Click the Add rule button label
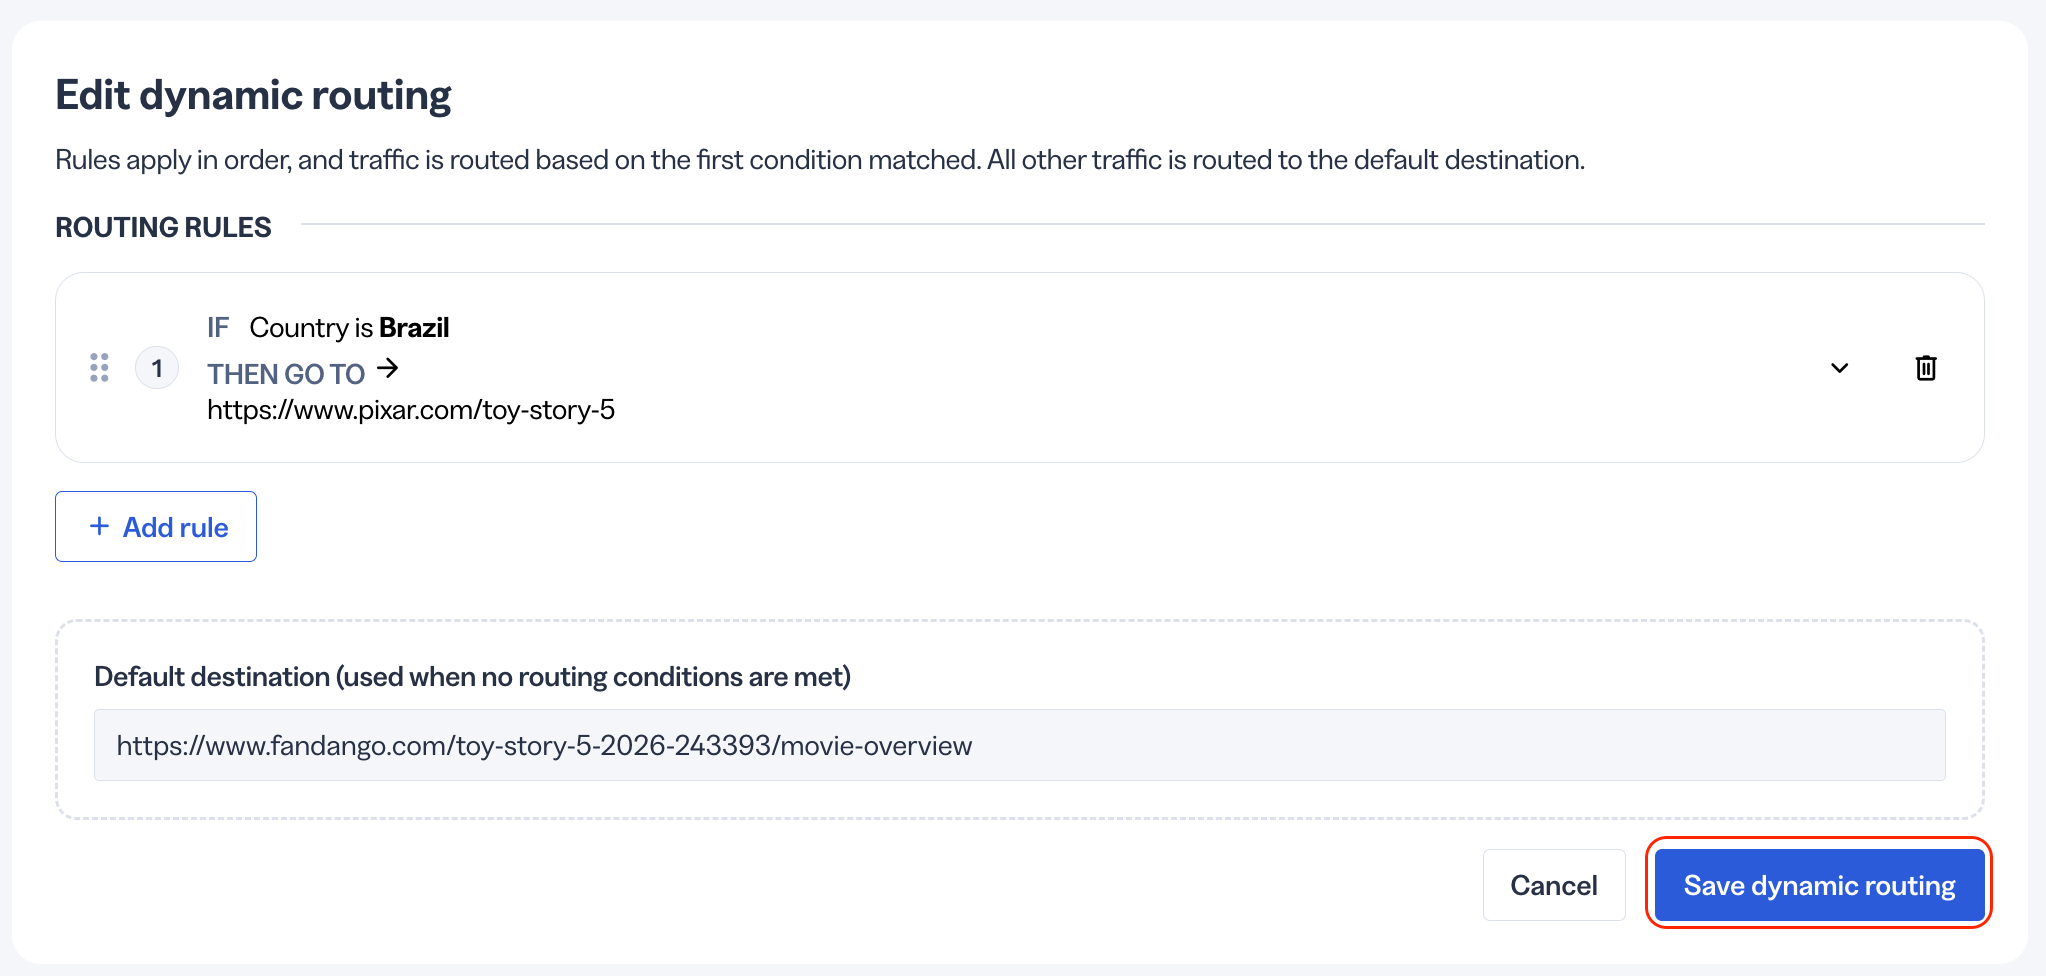 tap(175, 527)
